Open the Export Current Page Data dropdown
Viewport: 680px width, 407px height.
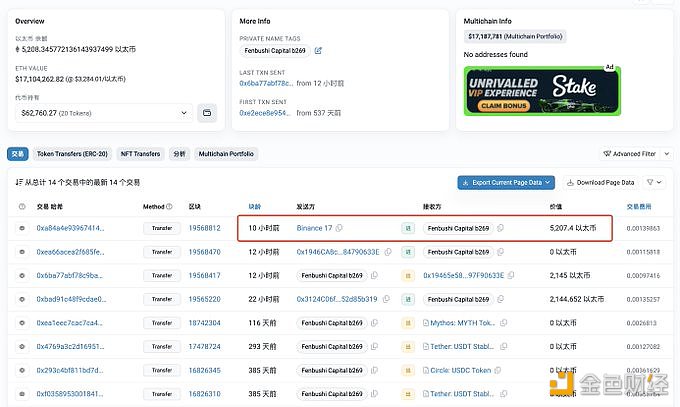click(x=506, y=183)
